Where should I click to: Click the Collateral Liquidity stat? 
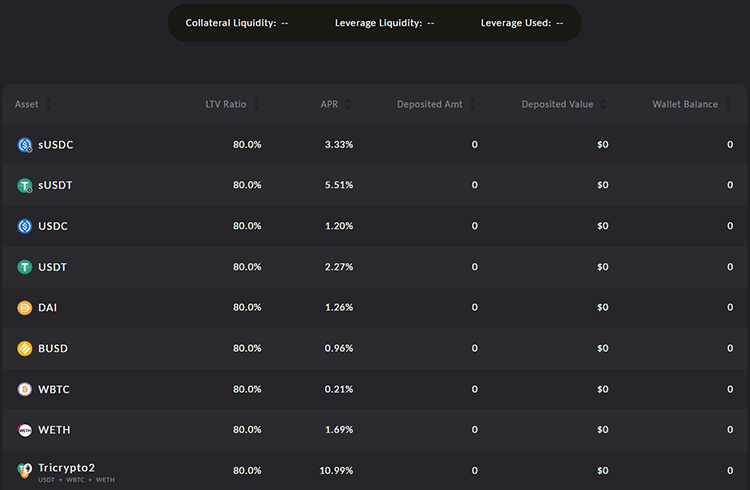click(x=237, y=23)
